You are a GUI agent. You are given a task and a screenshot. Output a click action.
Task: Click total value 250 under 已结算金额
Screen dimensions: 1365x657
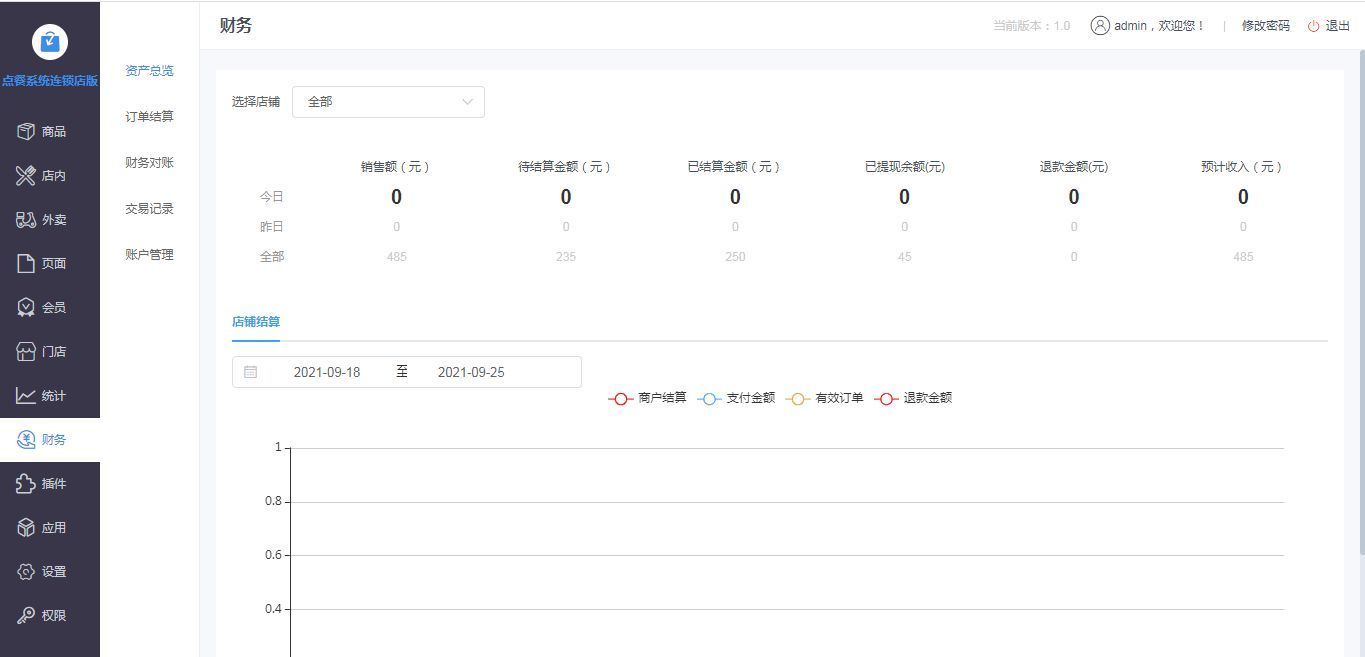click(735, 257)
